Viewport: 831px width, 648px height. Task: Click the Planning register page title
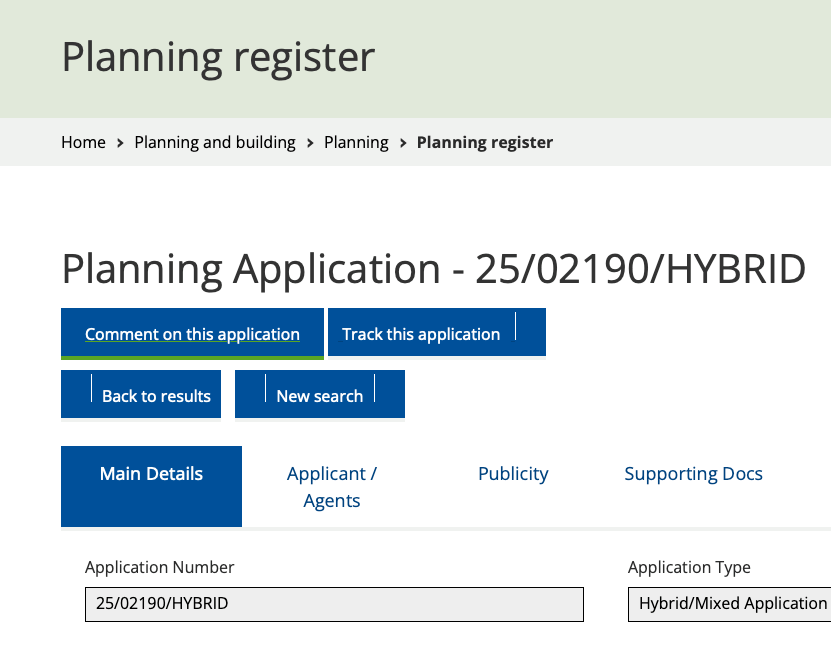218,57
